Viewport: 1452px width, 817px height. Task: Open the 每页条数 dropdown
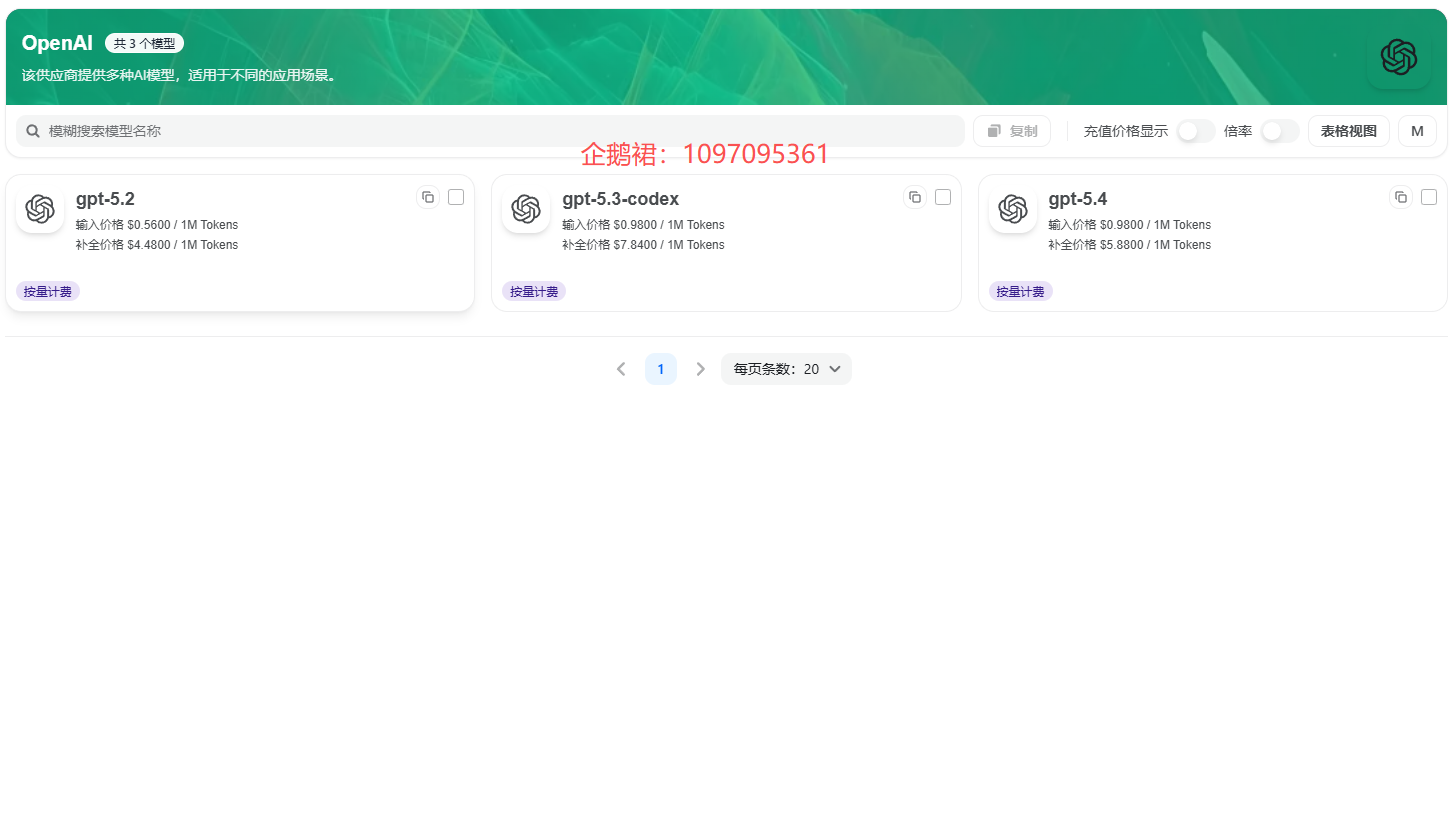click(786, 369)
